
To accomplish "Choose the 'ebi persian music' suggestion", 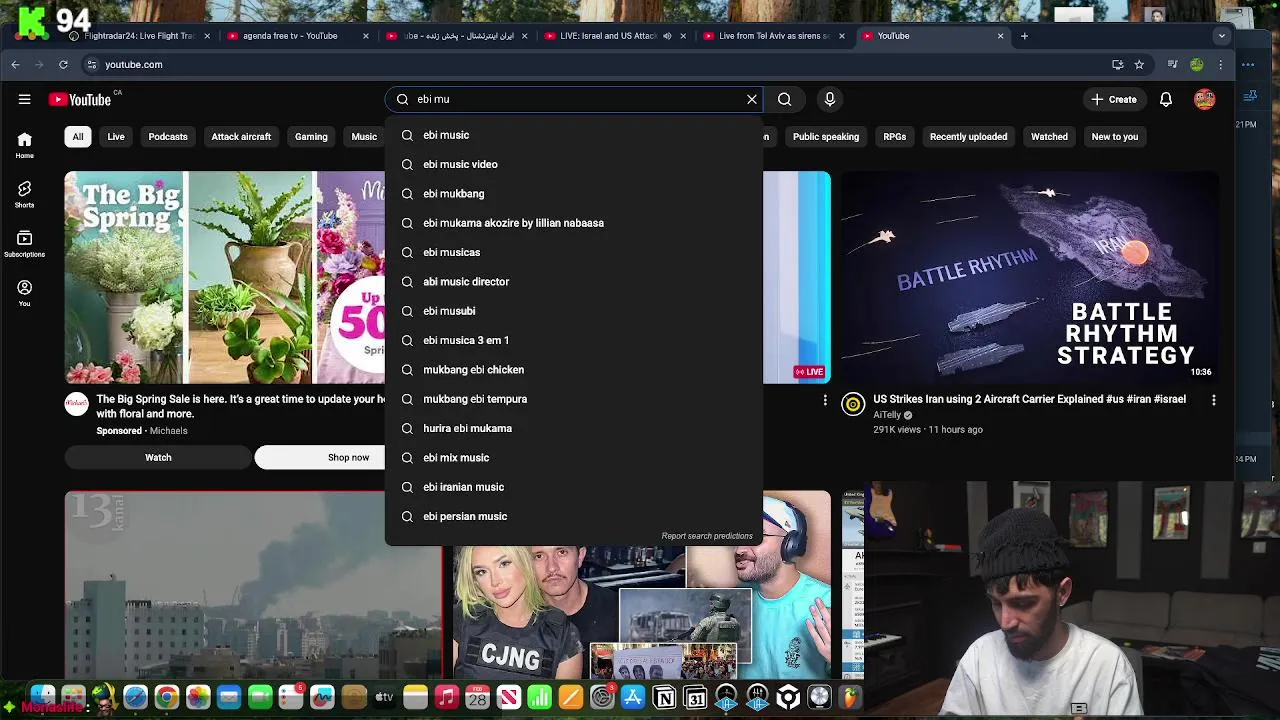I will (574, 516).
